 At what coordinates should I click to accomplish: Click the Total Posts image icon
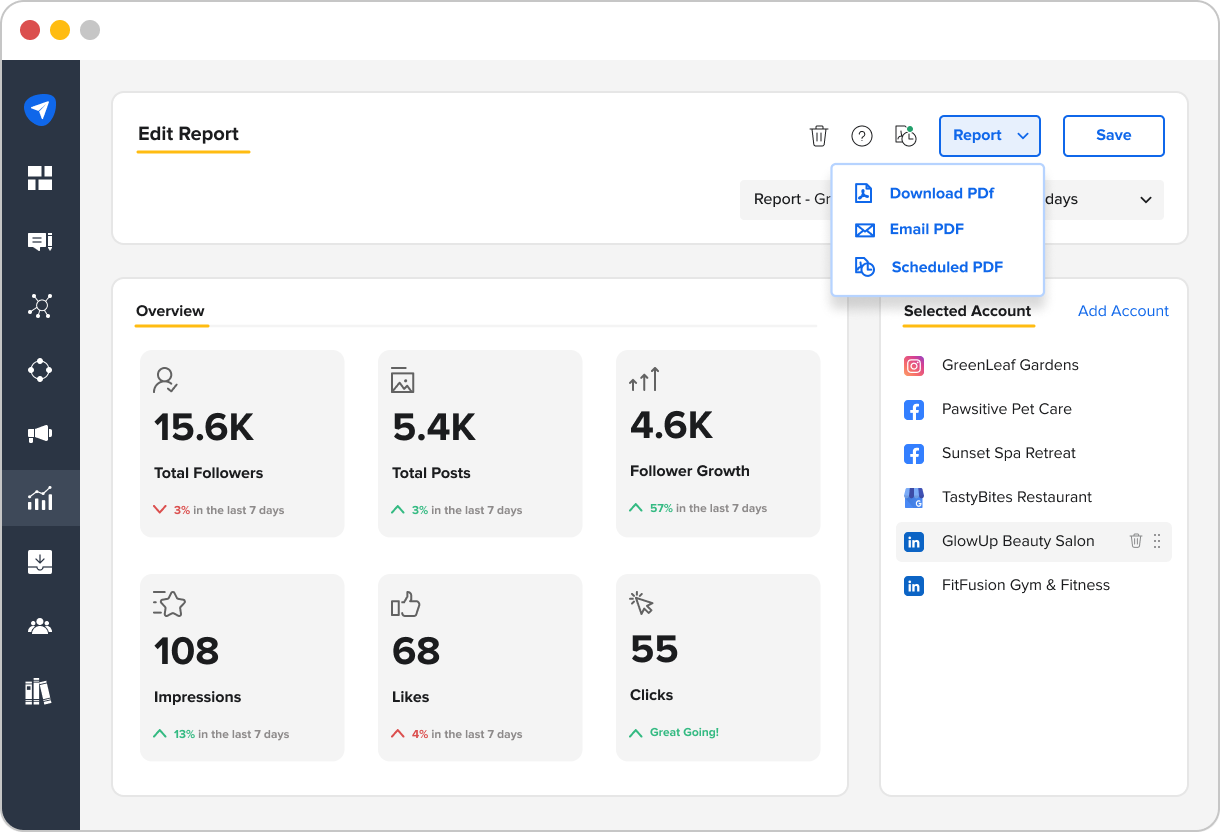403,380
